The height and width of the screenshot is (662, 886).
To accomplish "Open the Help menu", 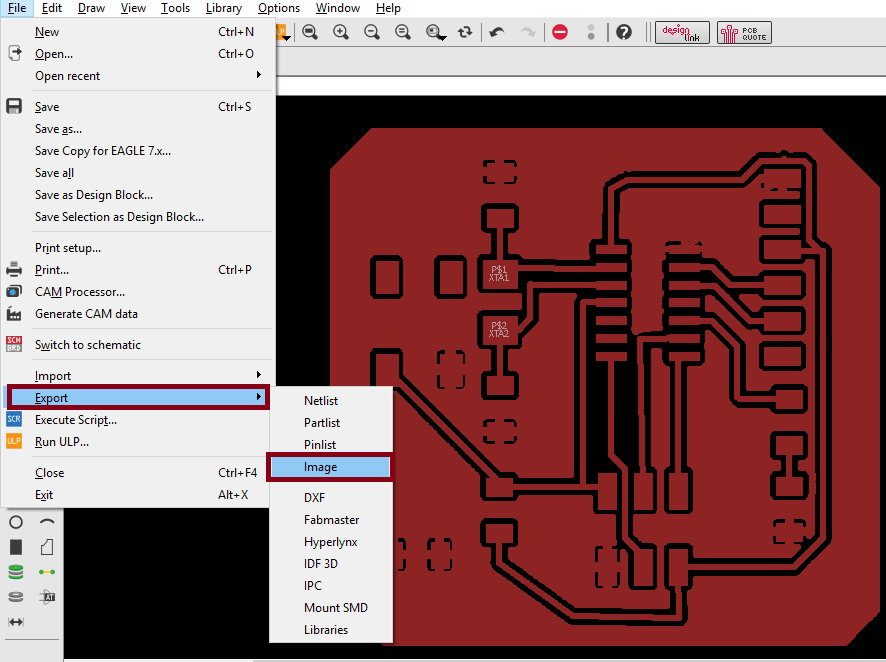I will pyautogui.click(x=388, y=8).
